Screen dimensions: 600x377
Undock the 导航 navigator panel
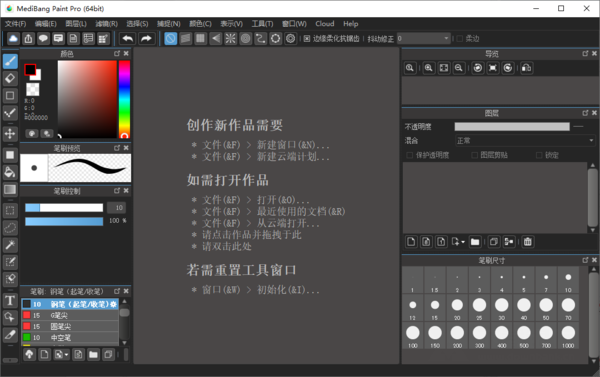[x=585, y=54]
